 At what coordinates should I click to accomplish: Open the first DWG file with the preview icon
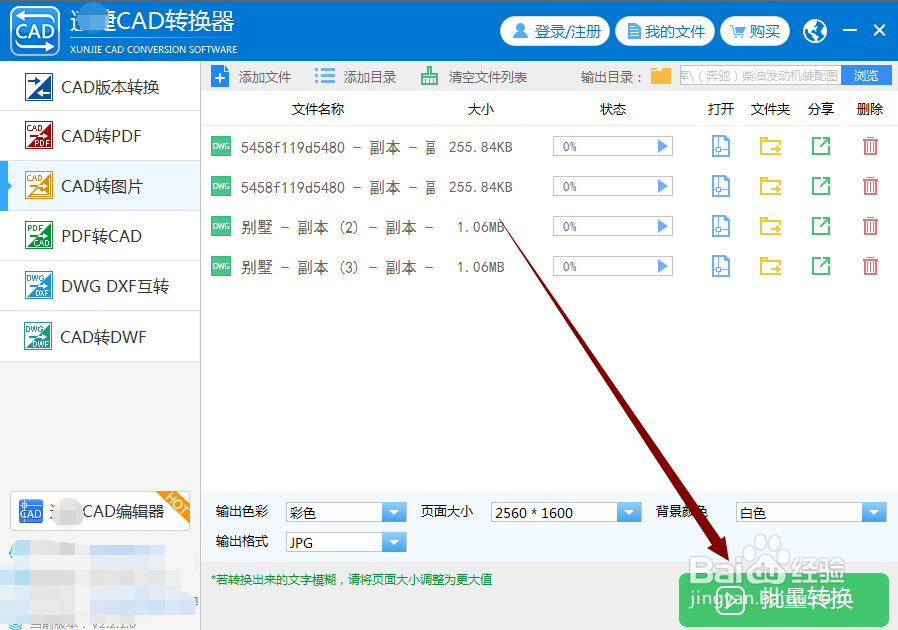coord(719,146)
